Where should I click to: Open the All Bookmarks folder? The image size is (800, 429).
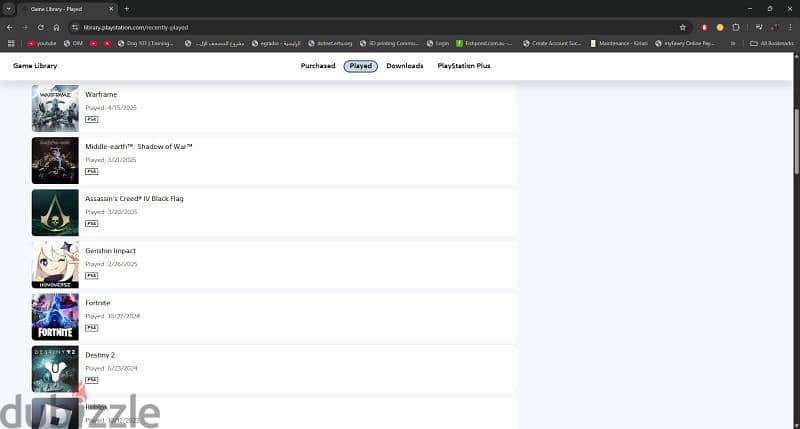click(x=772, y=44)
